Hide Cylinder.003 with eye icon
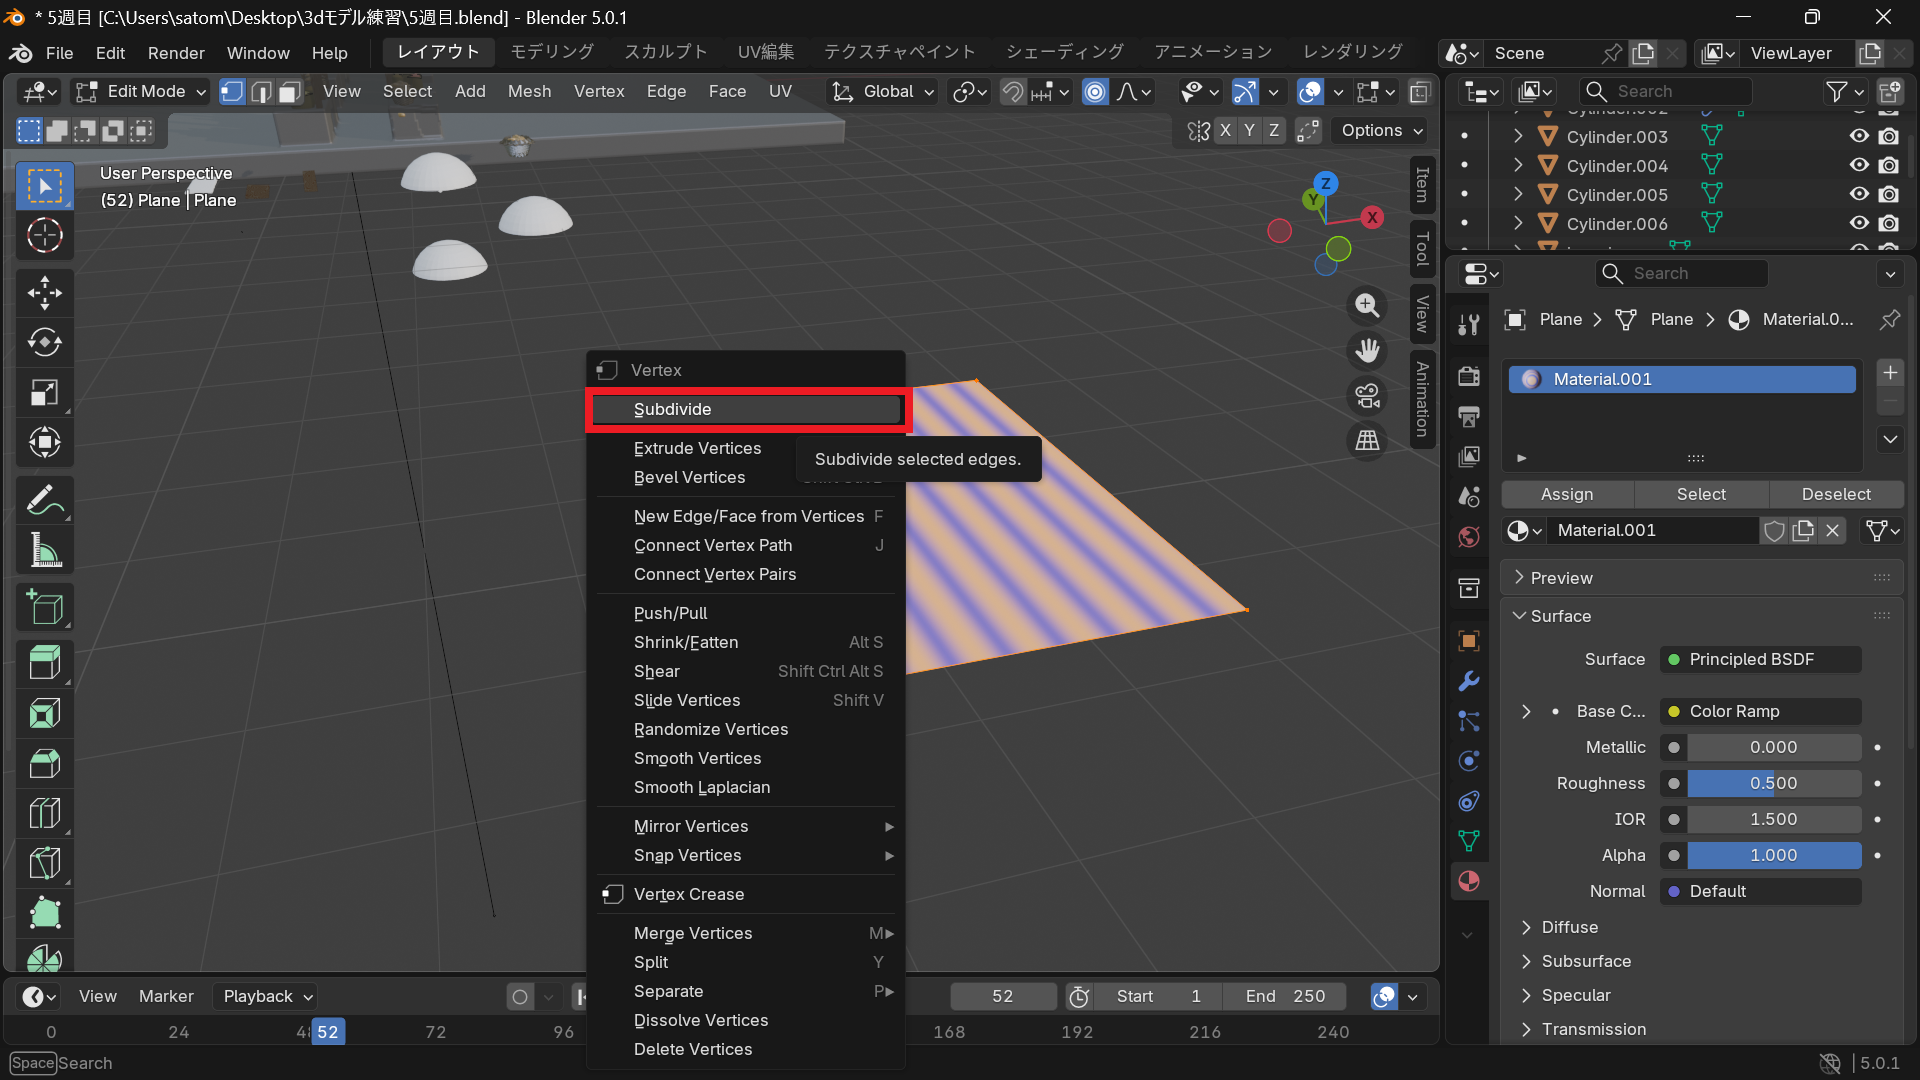Image resolution: width=1920 pixels, height=1080 pixels. (x=1859, y=136)
